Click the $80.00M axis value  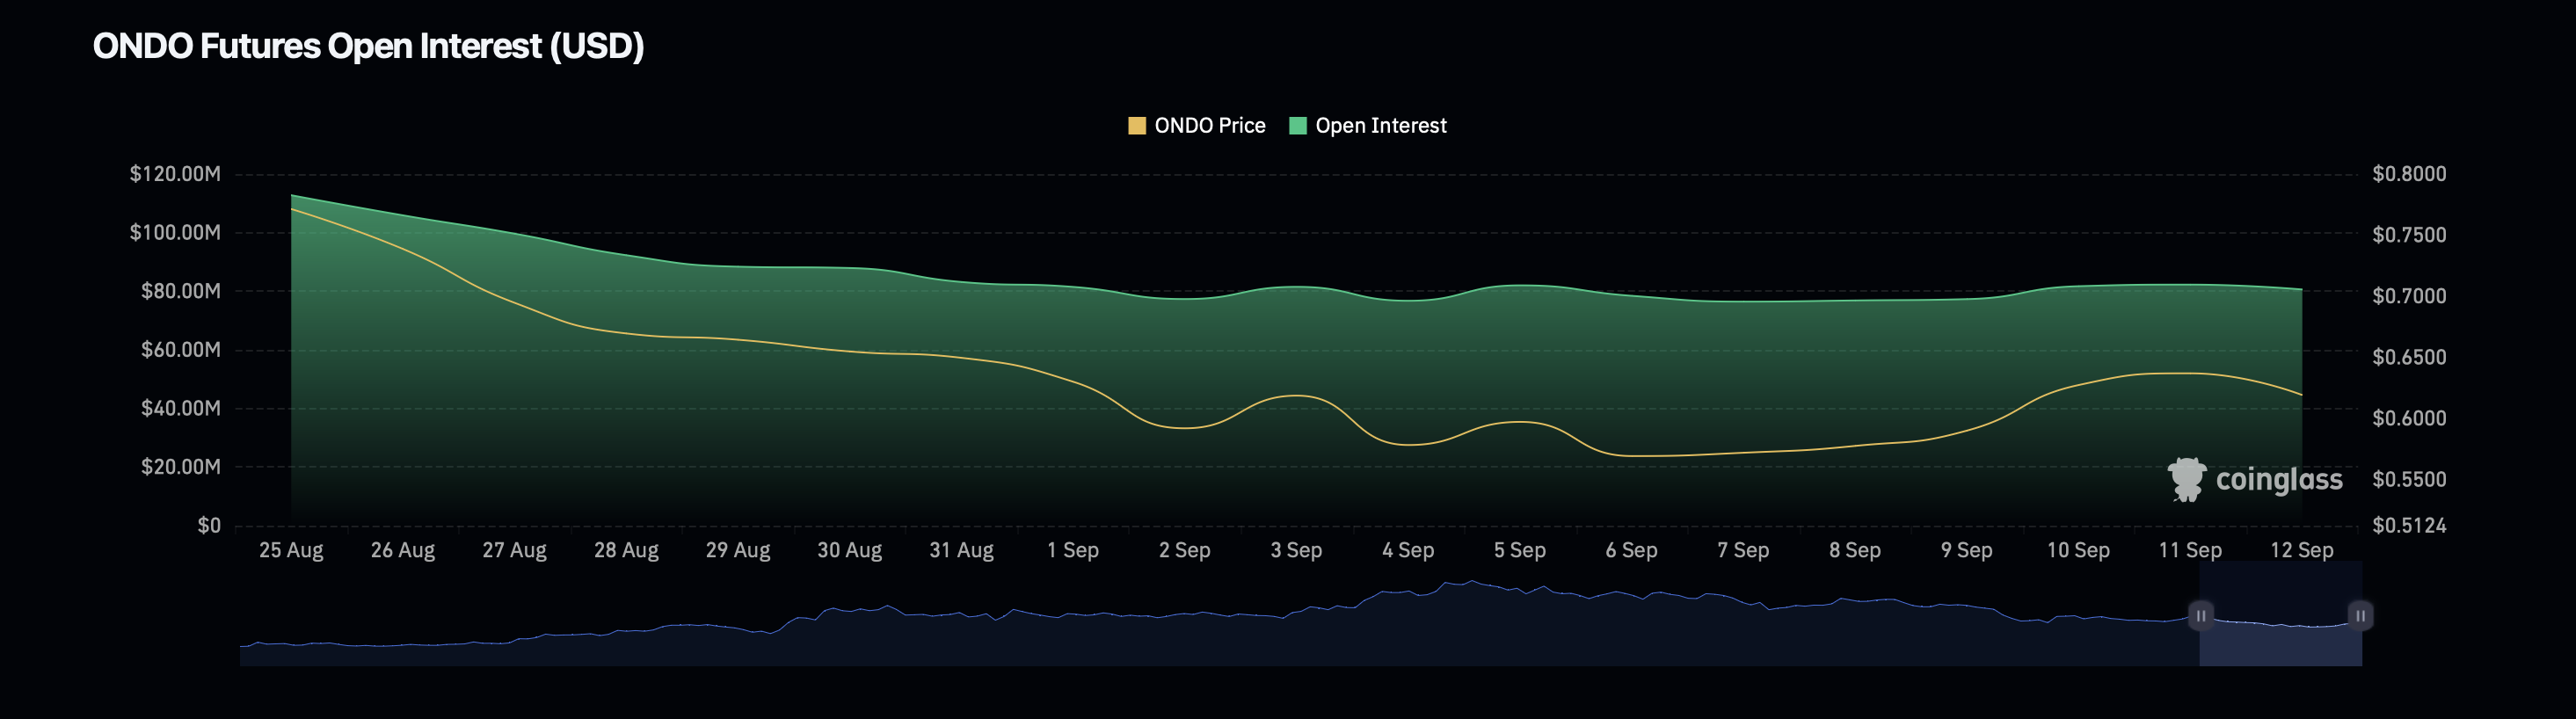pos(181,291)
